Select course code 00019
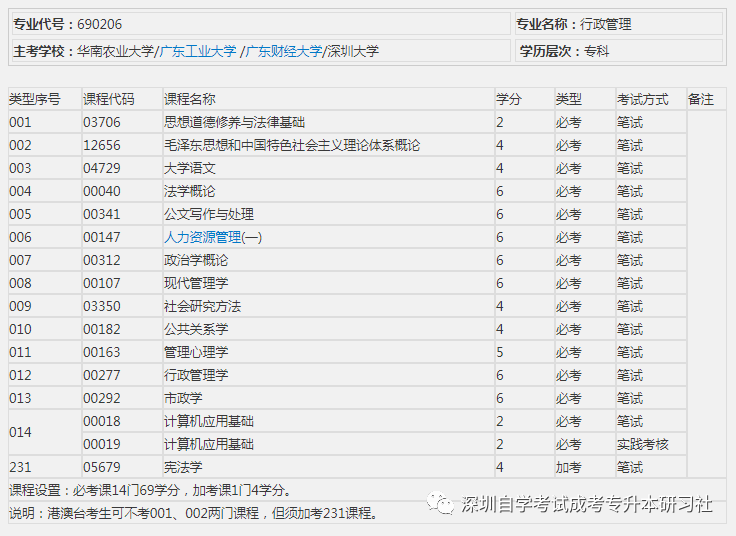 click(102, 444)
